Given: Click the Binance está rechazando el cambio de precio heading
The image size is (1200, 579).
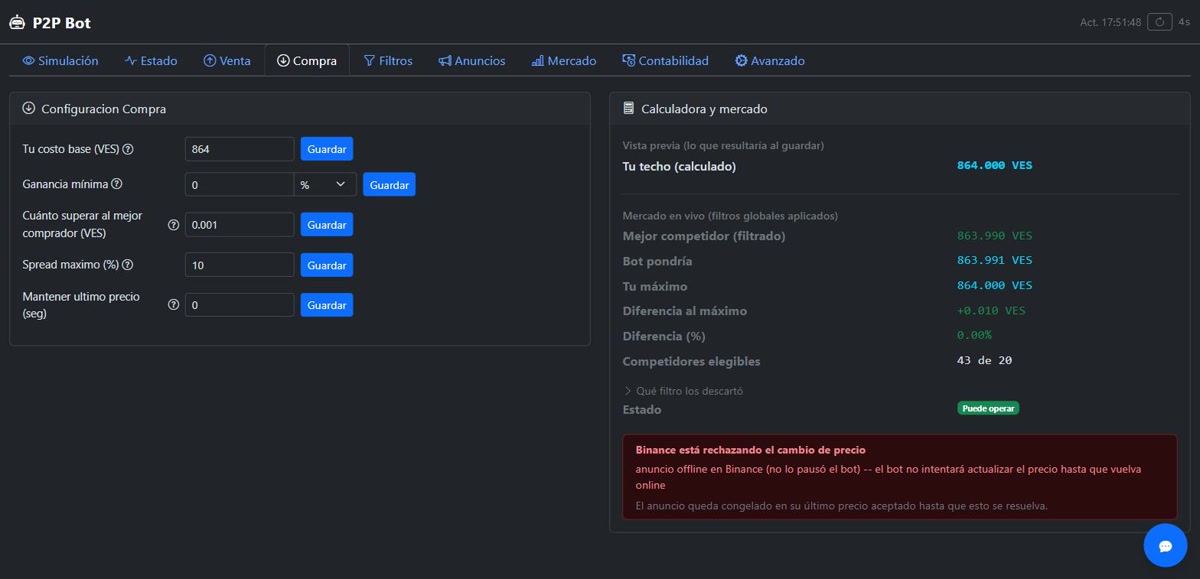Looking at the screenshot, I should tap(751, 450).
